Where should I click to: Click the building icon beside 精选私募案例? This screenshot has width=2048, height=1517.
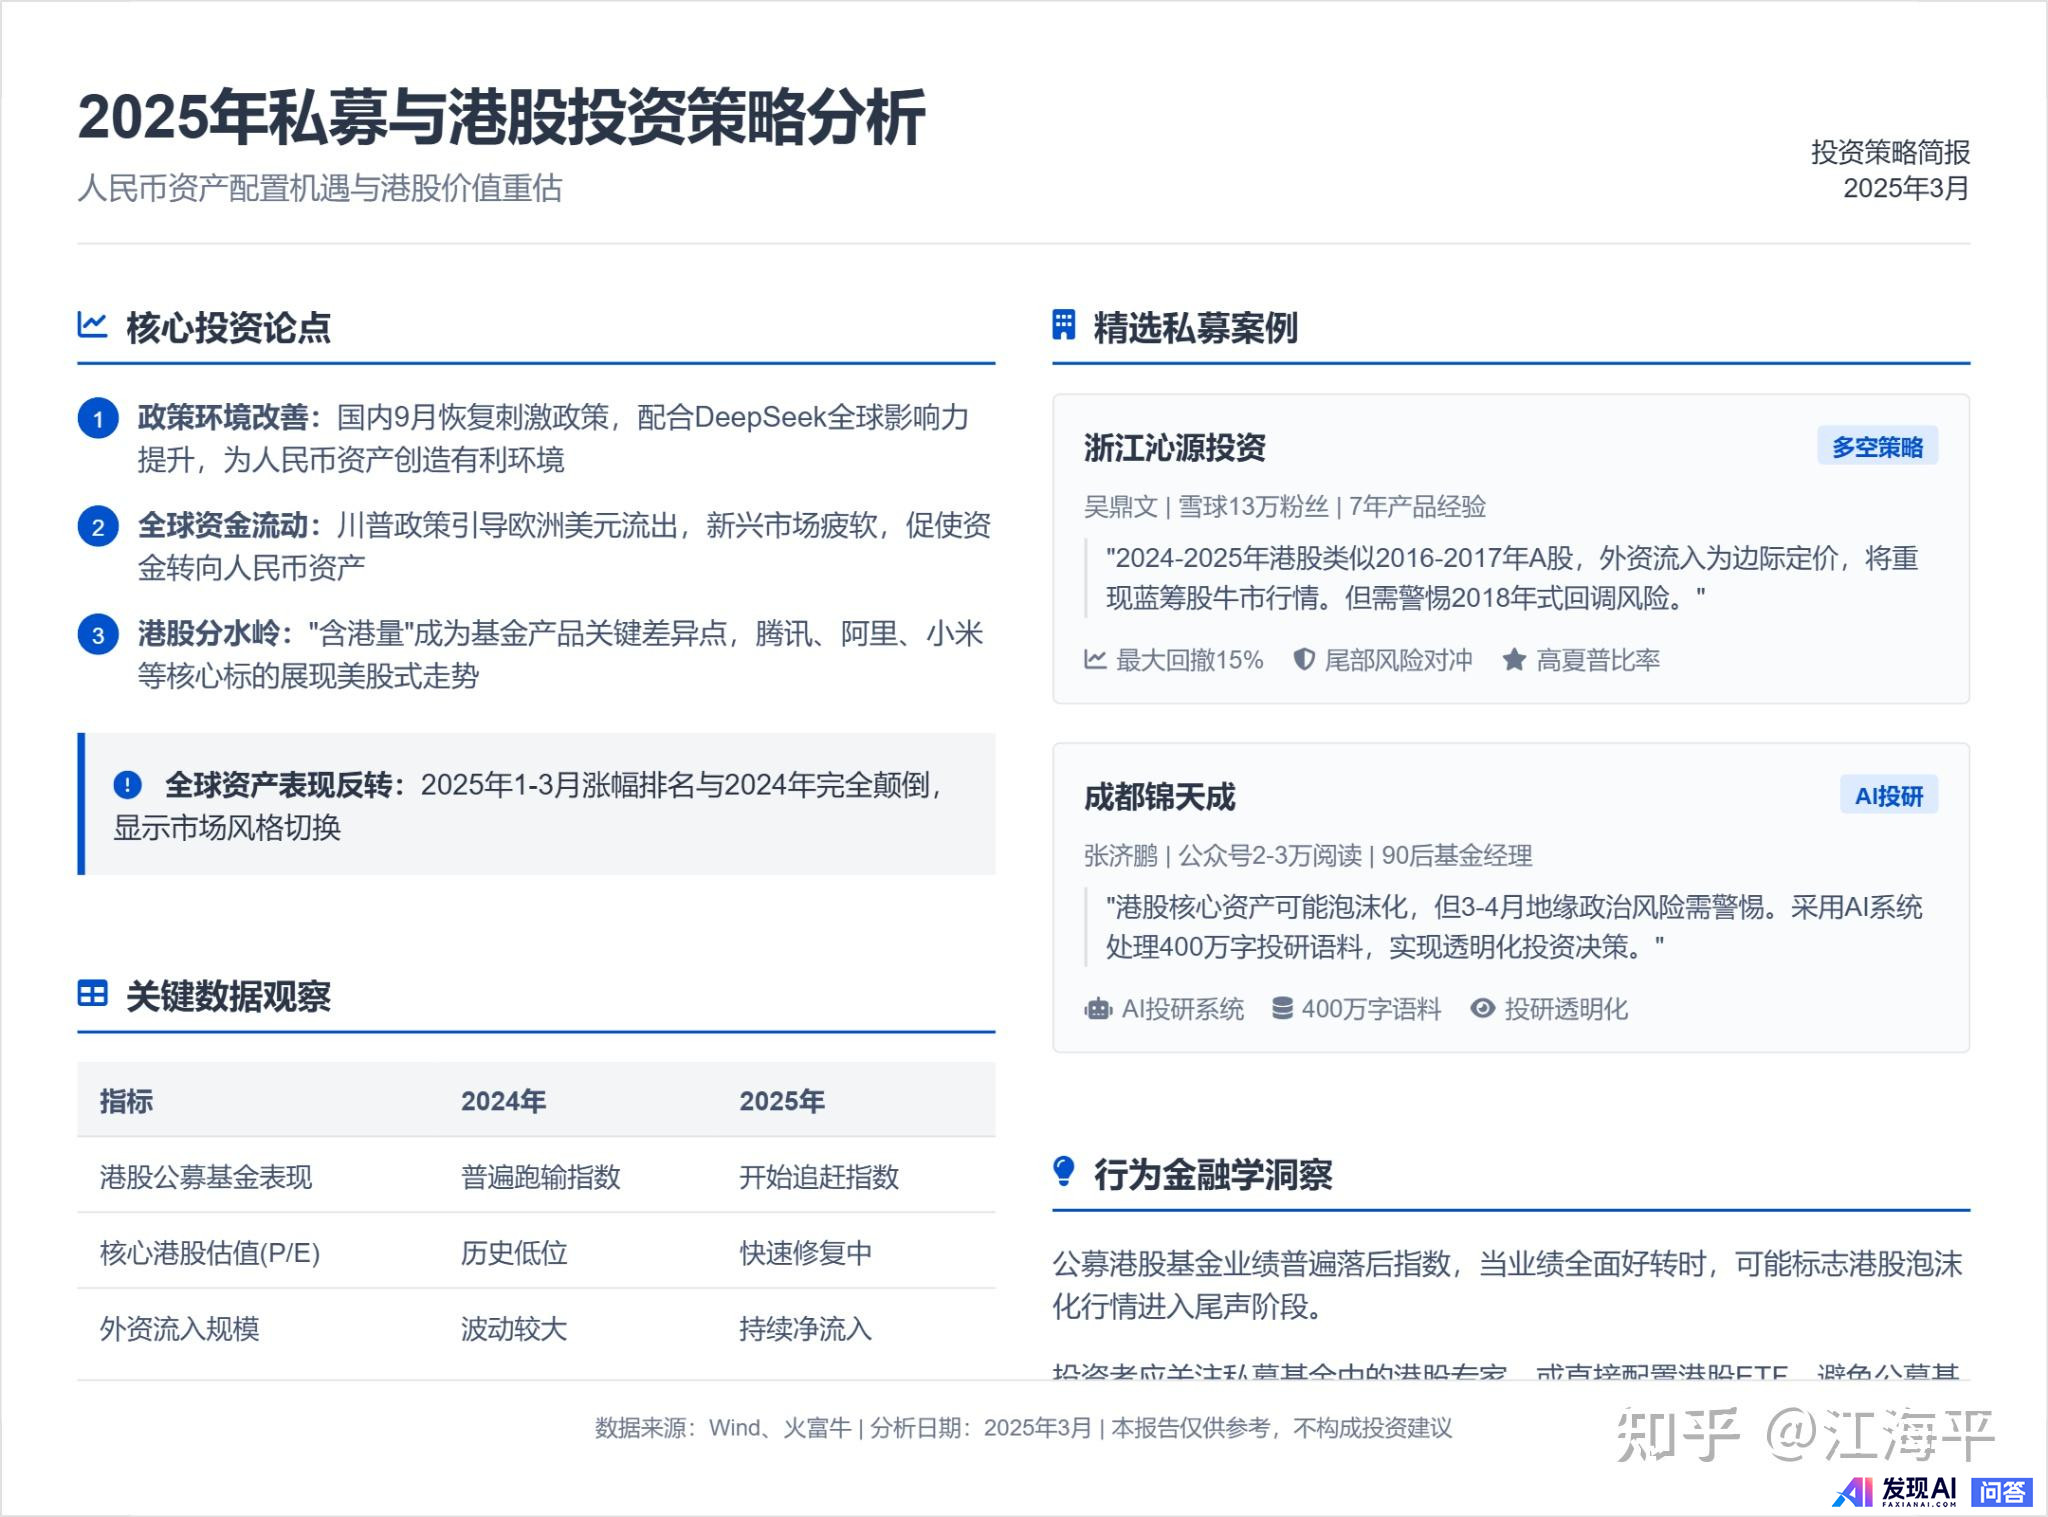[1064, 325]
